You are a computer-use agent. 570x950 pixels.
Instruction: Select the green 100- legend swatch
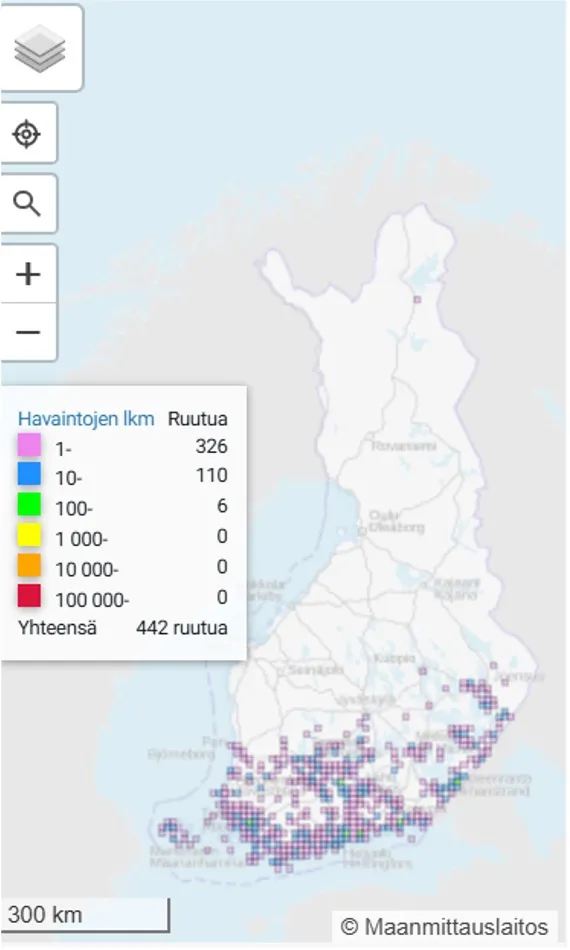tap(29, 504)
